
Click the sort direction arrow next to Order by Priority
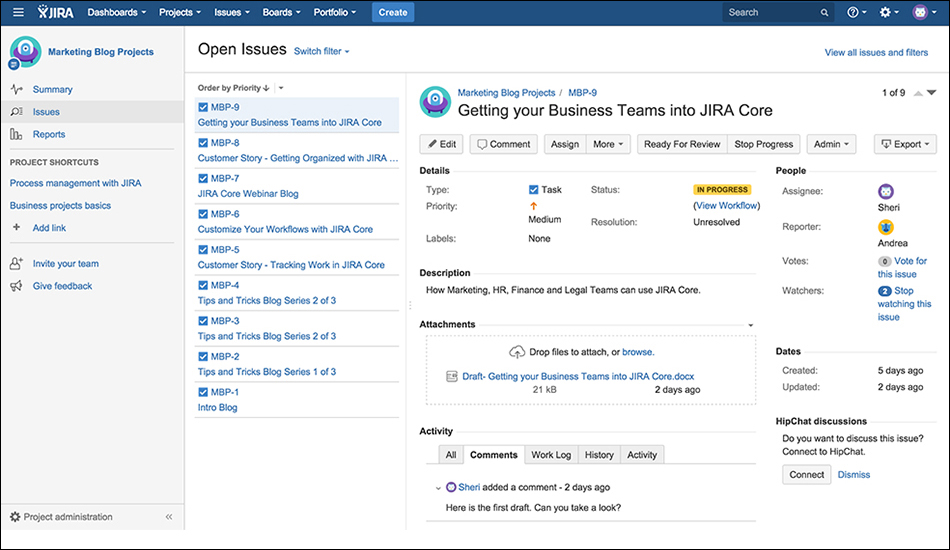pyautogui.click(x=267, y=88)
